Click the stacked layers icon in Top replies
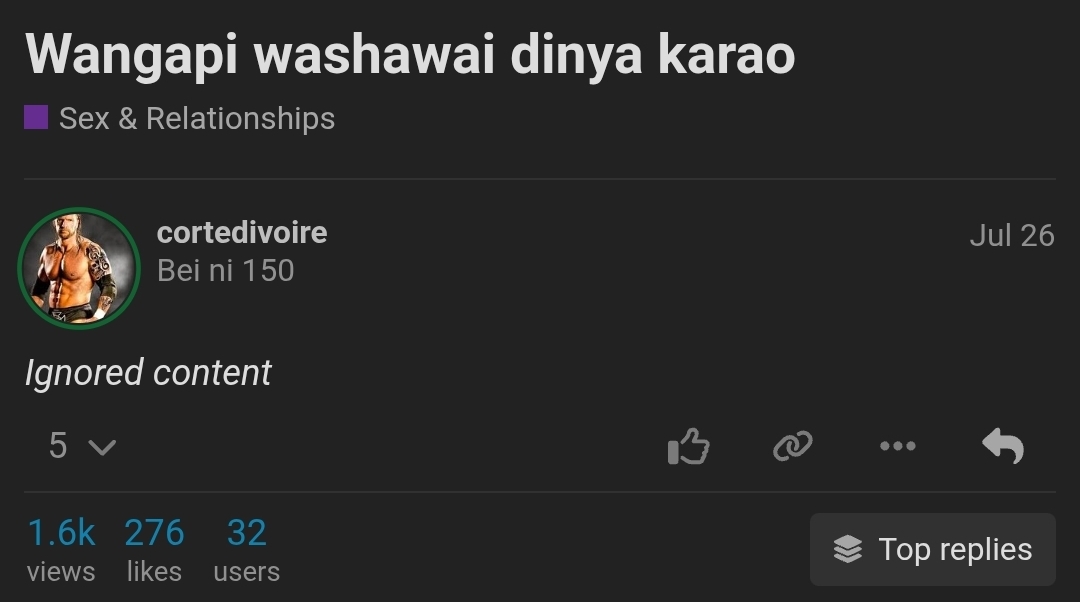The height and width of the screenshot is (602, 1080). 847,549
